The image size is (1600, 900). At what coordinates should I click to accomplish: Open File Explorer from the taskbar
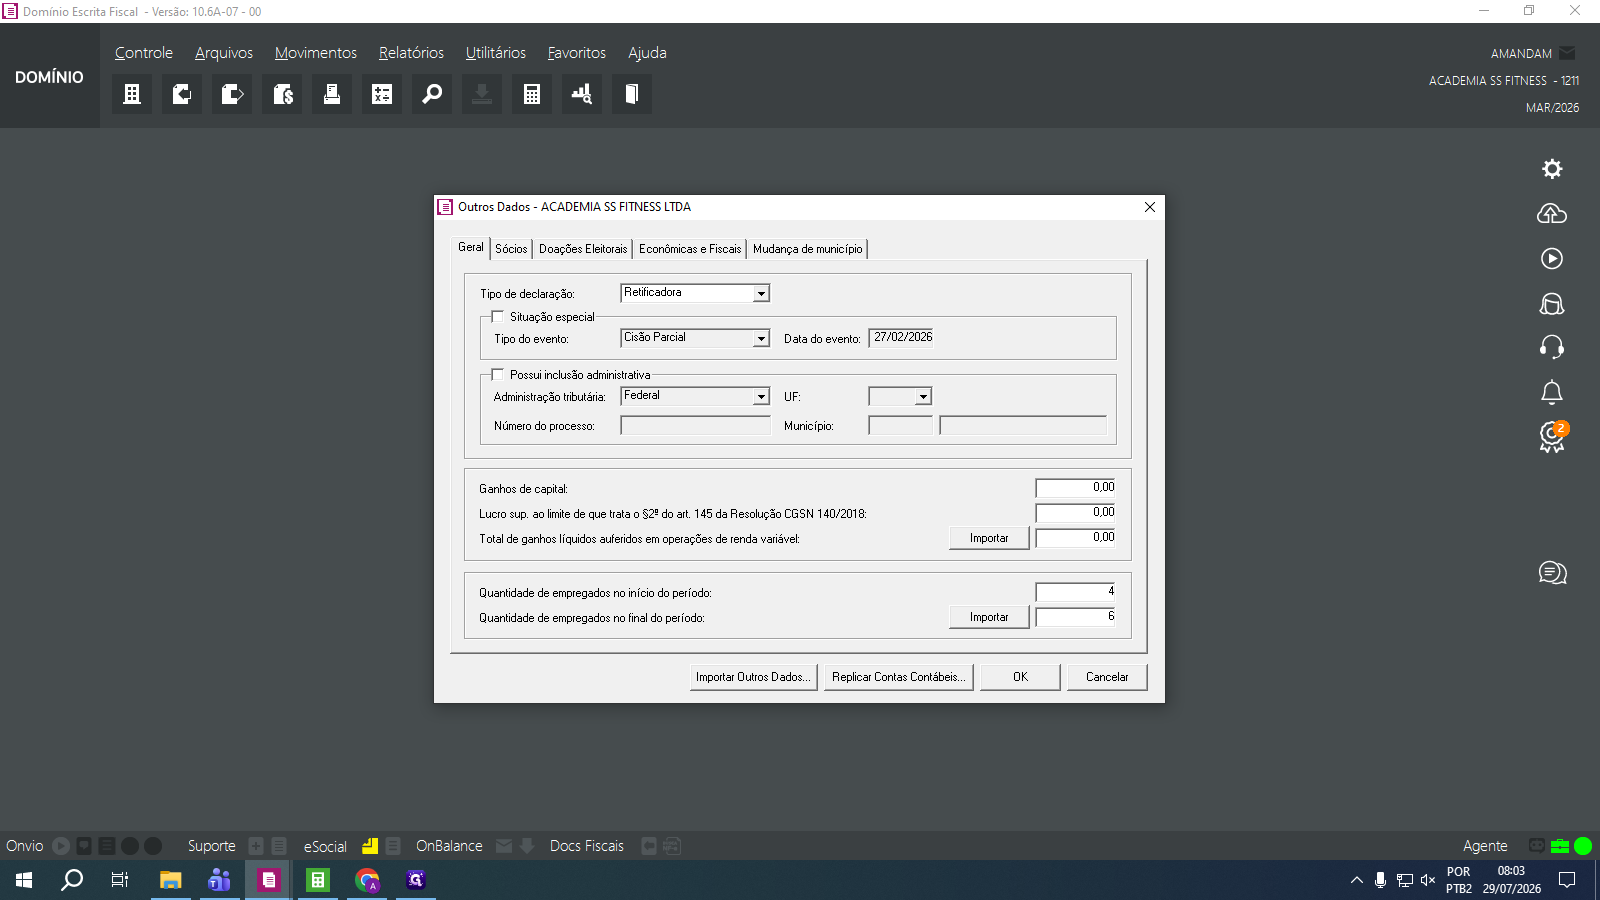(170, 880)
